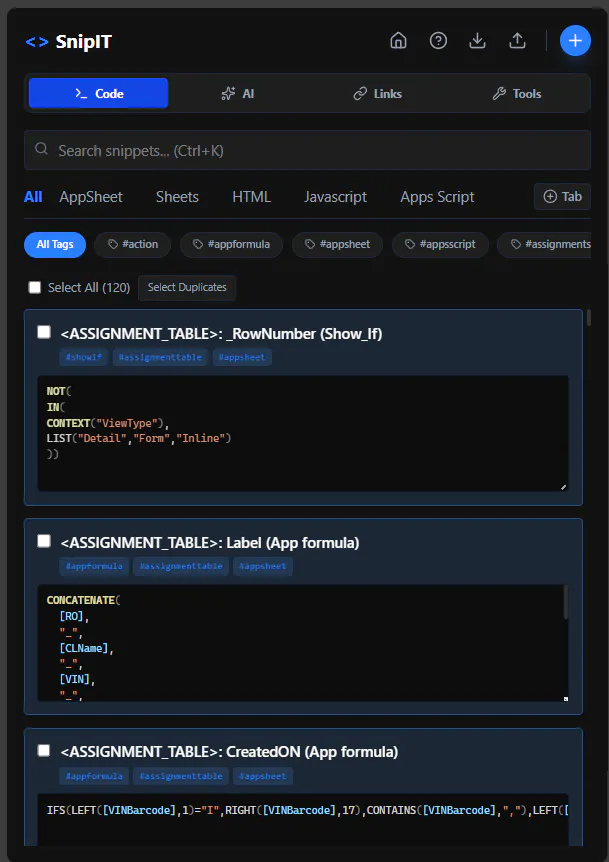The width and height of the screenshot is (609, 862).
Task: Click Select Duplicates button
Action: (187, 288)
